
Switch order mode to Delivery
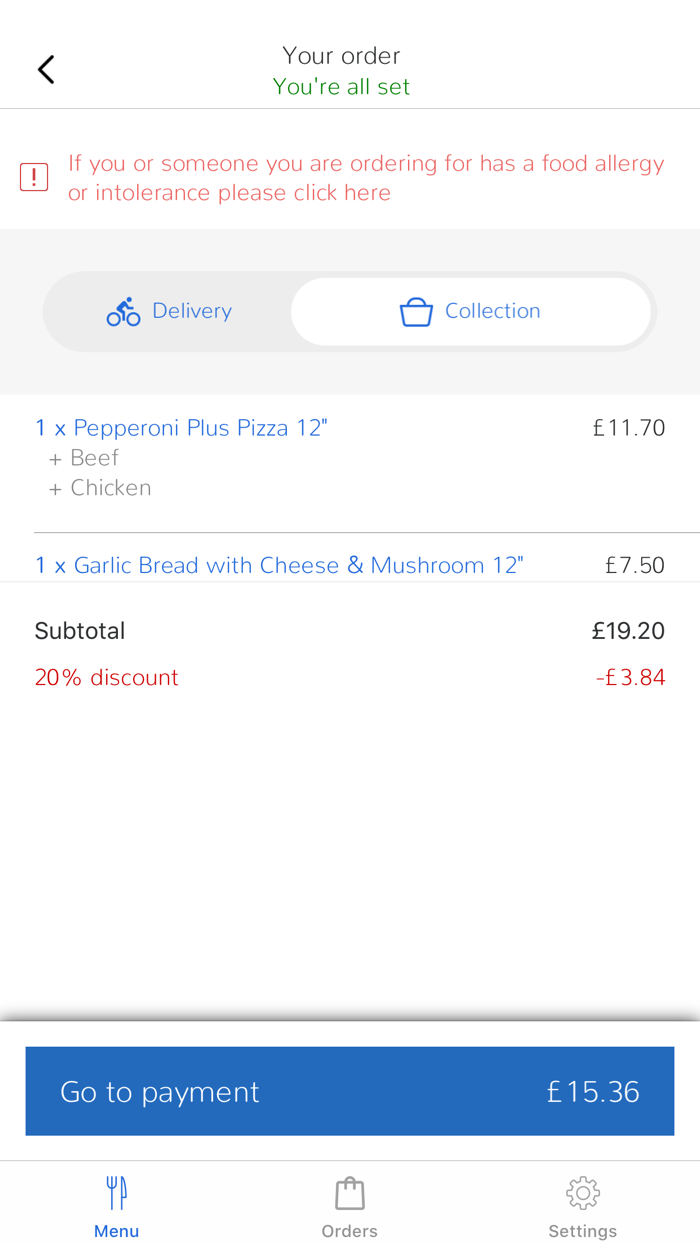pyautogui.click(x=166, y=311)
